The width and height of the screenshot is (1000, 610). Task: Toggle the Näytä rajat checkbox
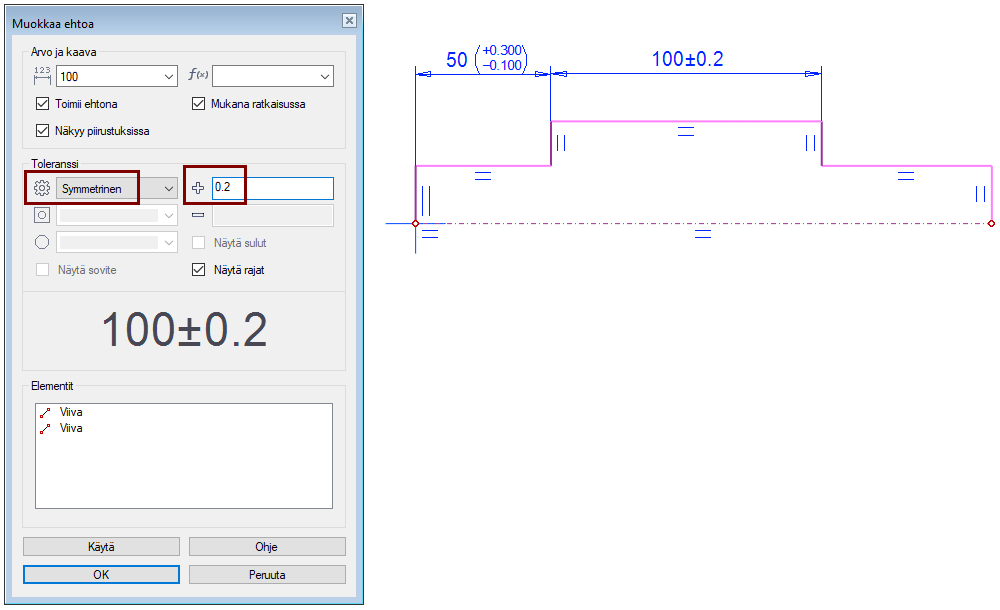click(198, 269)
